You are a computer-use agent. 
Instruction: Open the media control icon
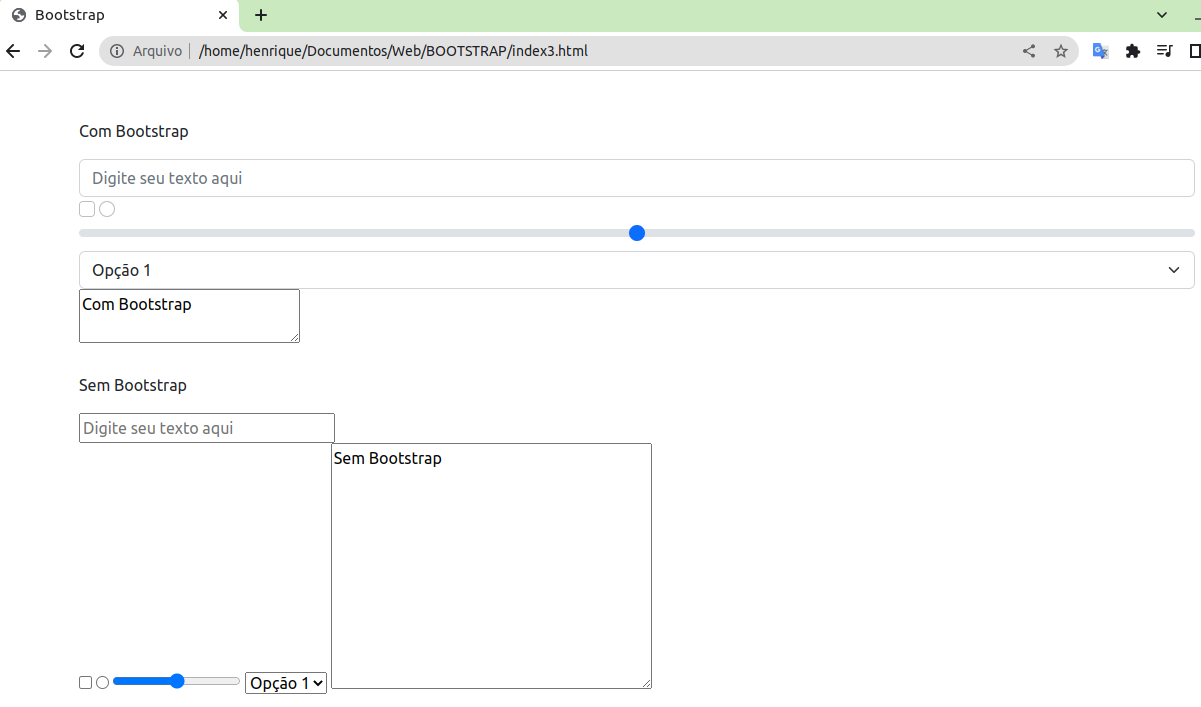coord(1165,51)
